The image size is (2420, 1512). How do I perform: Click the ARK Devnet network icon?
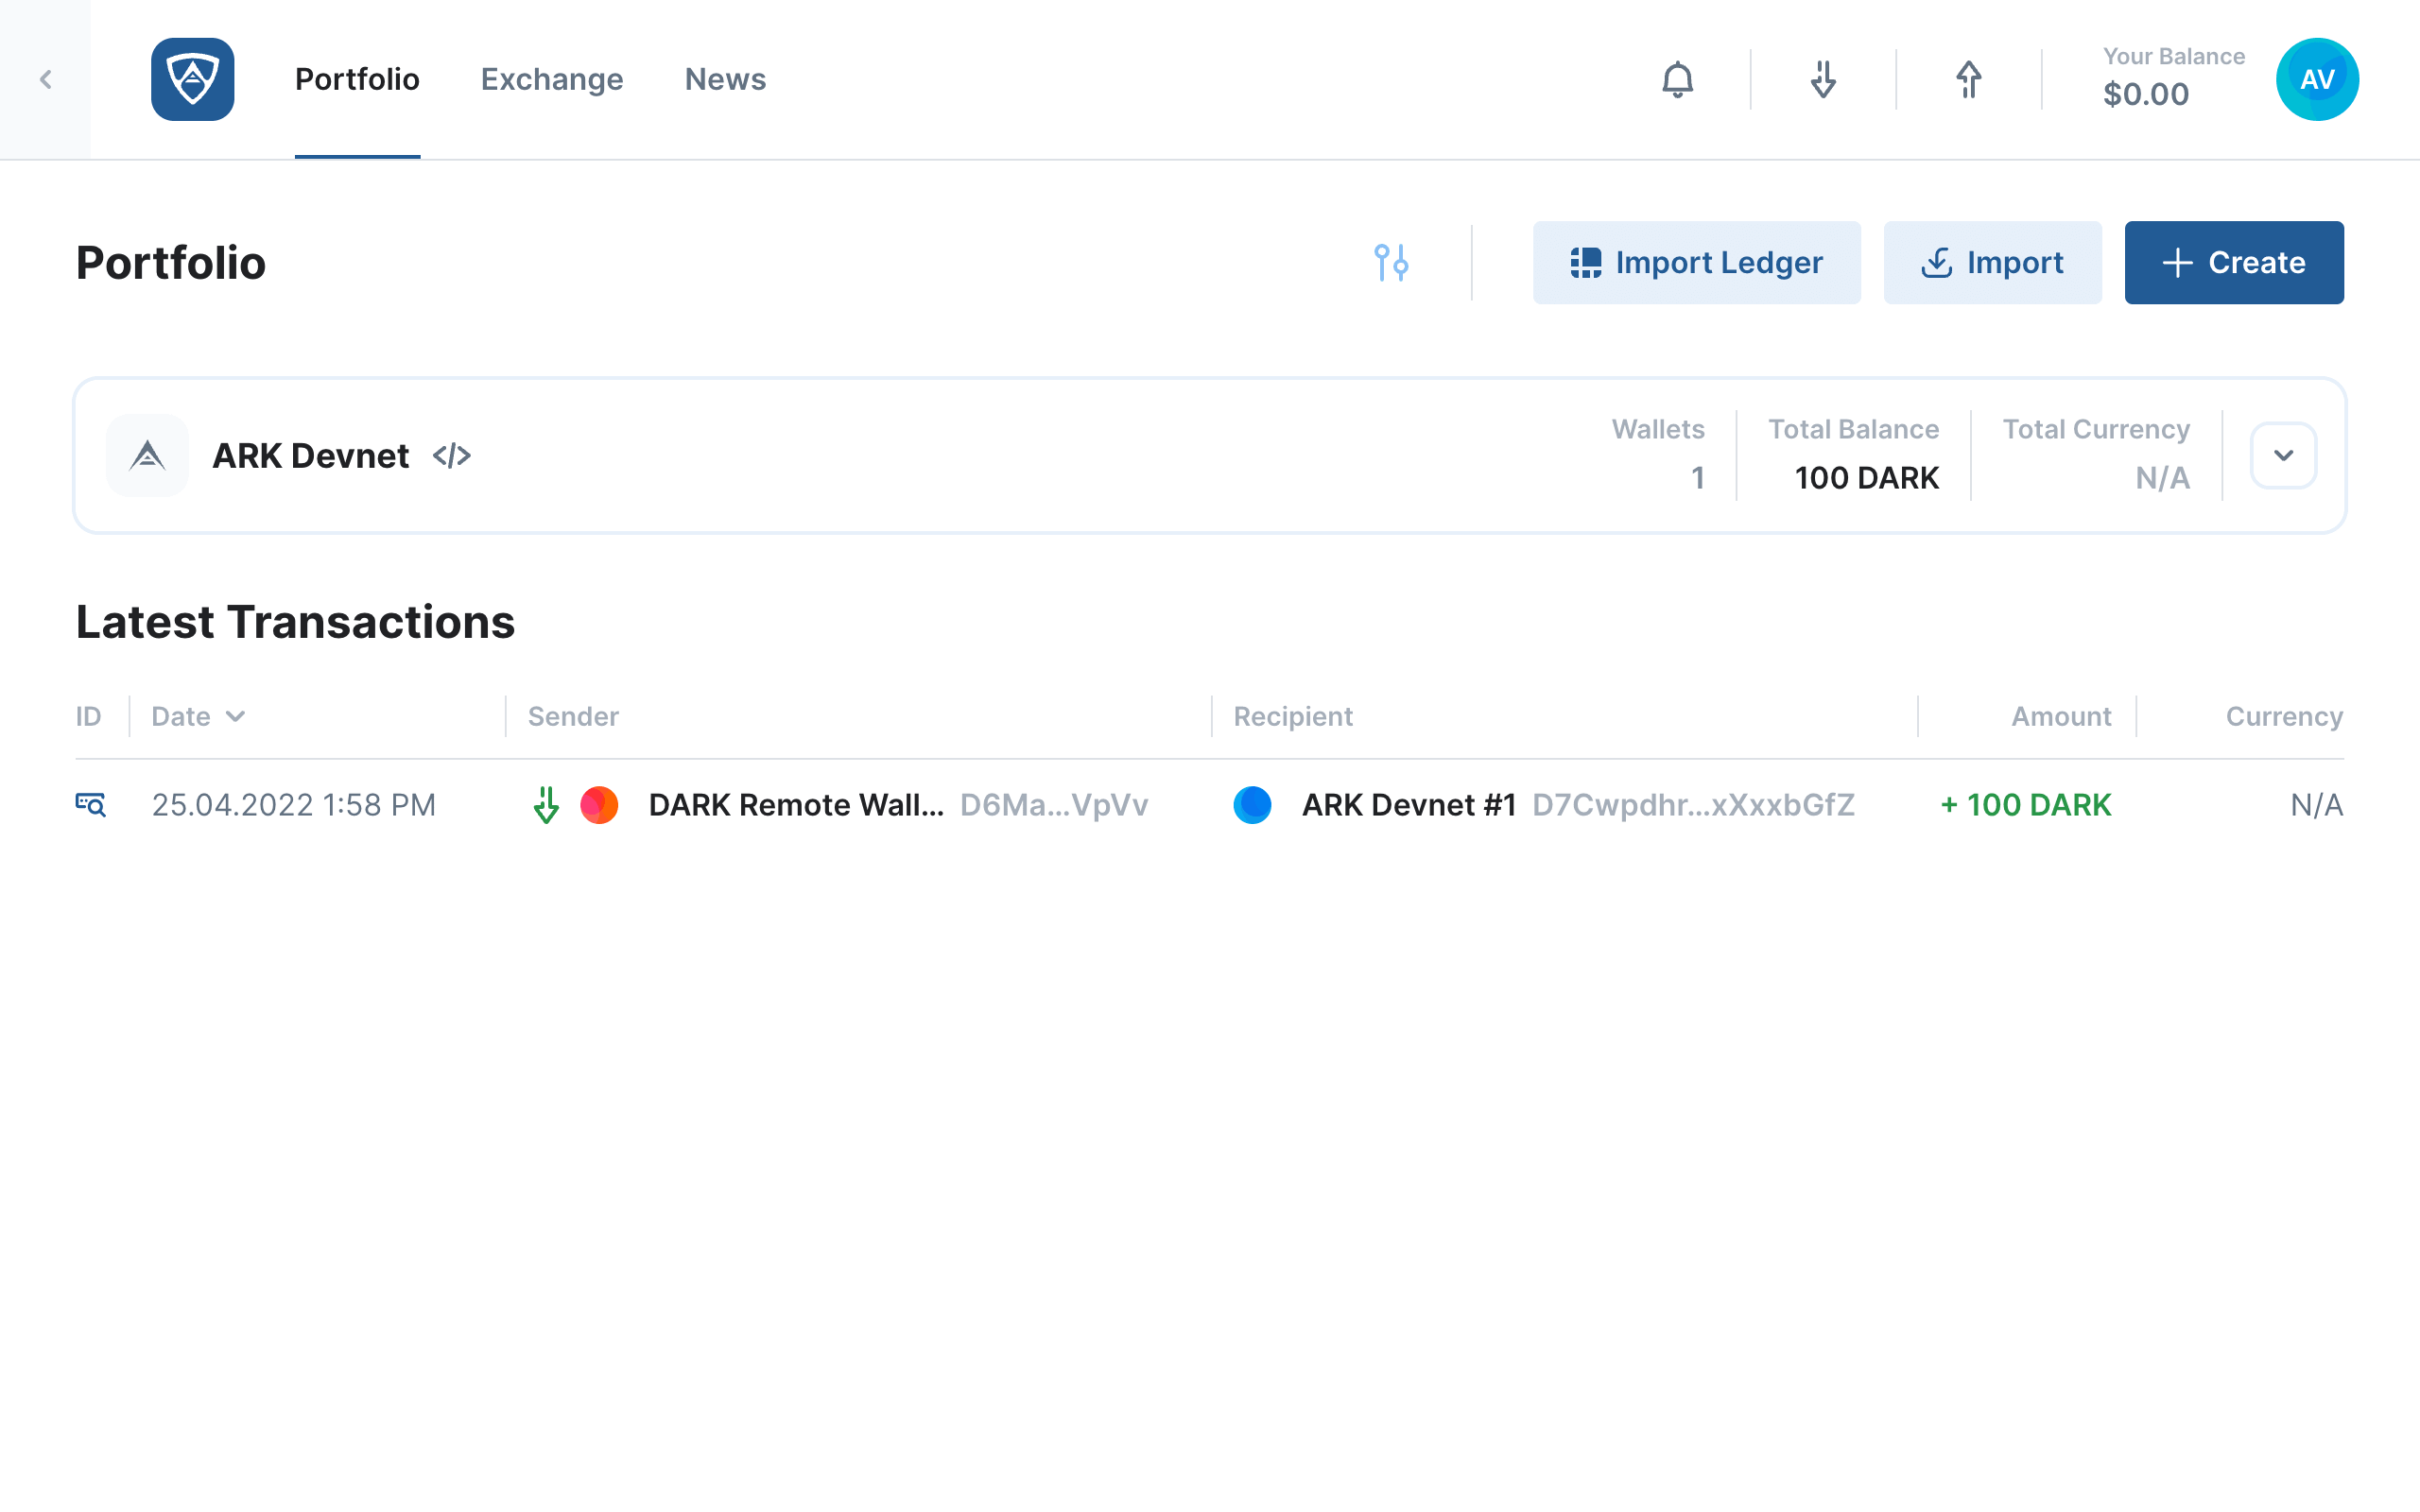(x=147, y=455)
